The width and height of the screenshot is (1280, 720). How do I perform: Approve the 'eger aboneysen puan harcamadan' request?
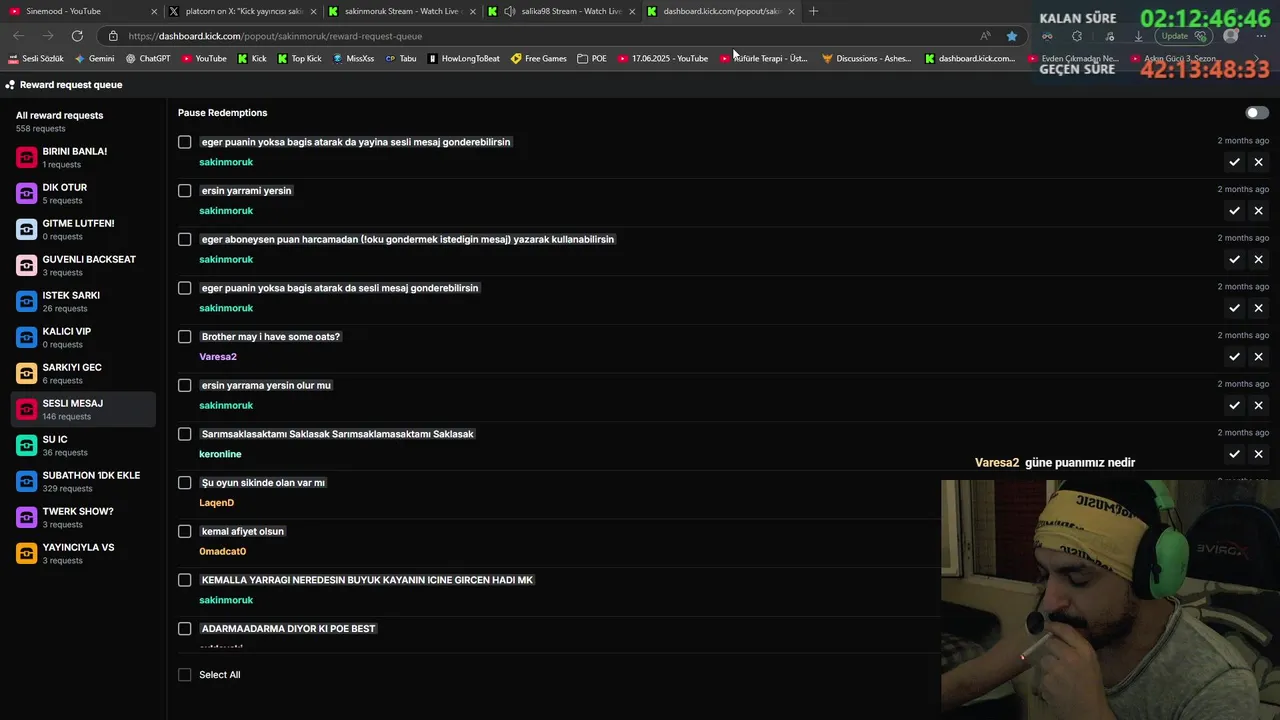pyautogui.click(x=1234, y=259)
